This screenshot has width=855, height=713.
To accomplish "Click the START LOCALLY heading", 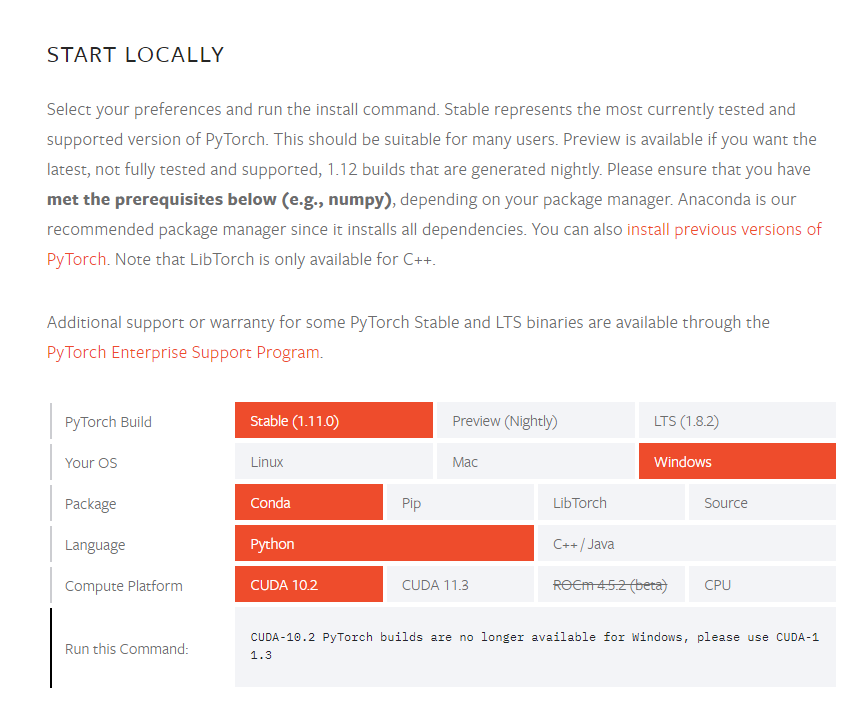I will point(136,55).
